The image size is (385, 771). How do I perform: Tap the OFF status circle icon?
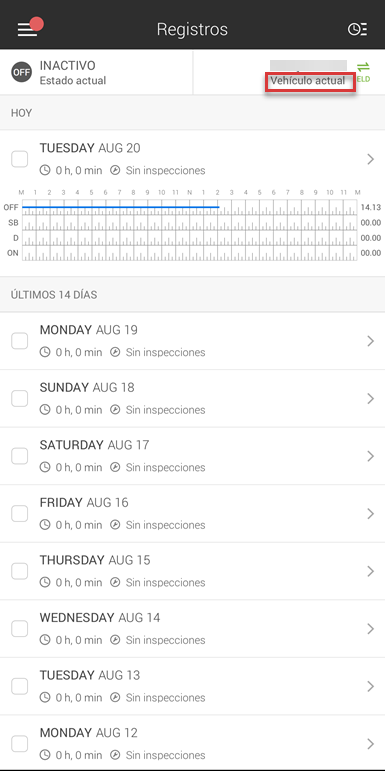22,72
